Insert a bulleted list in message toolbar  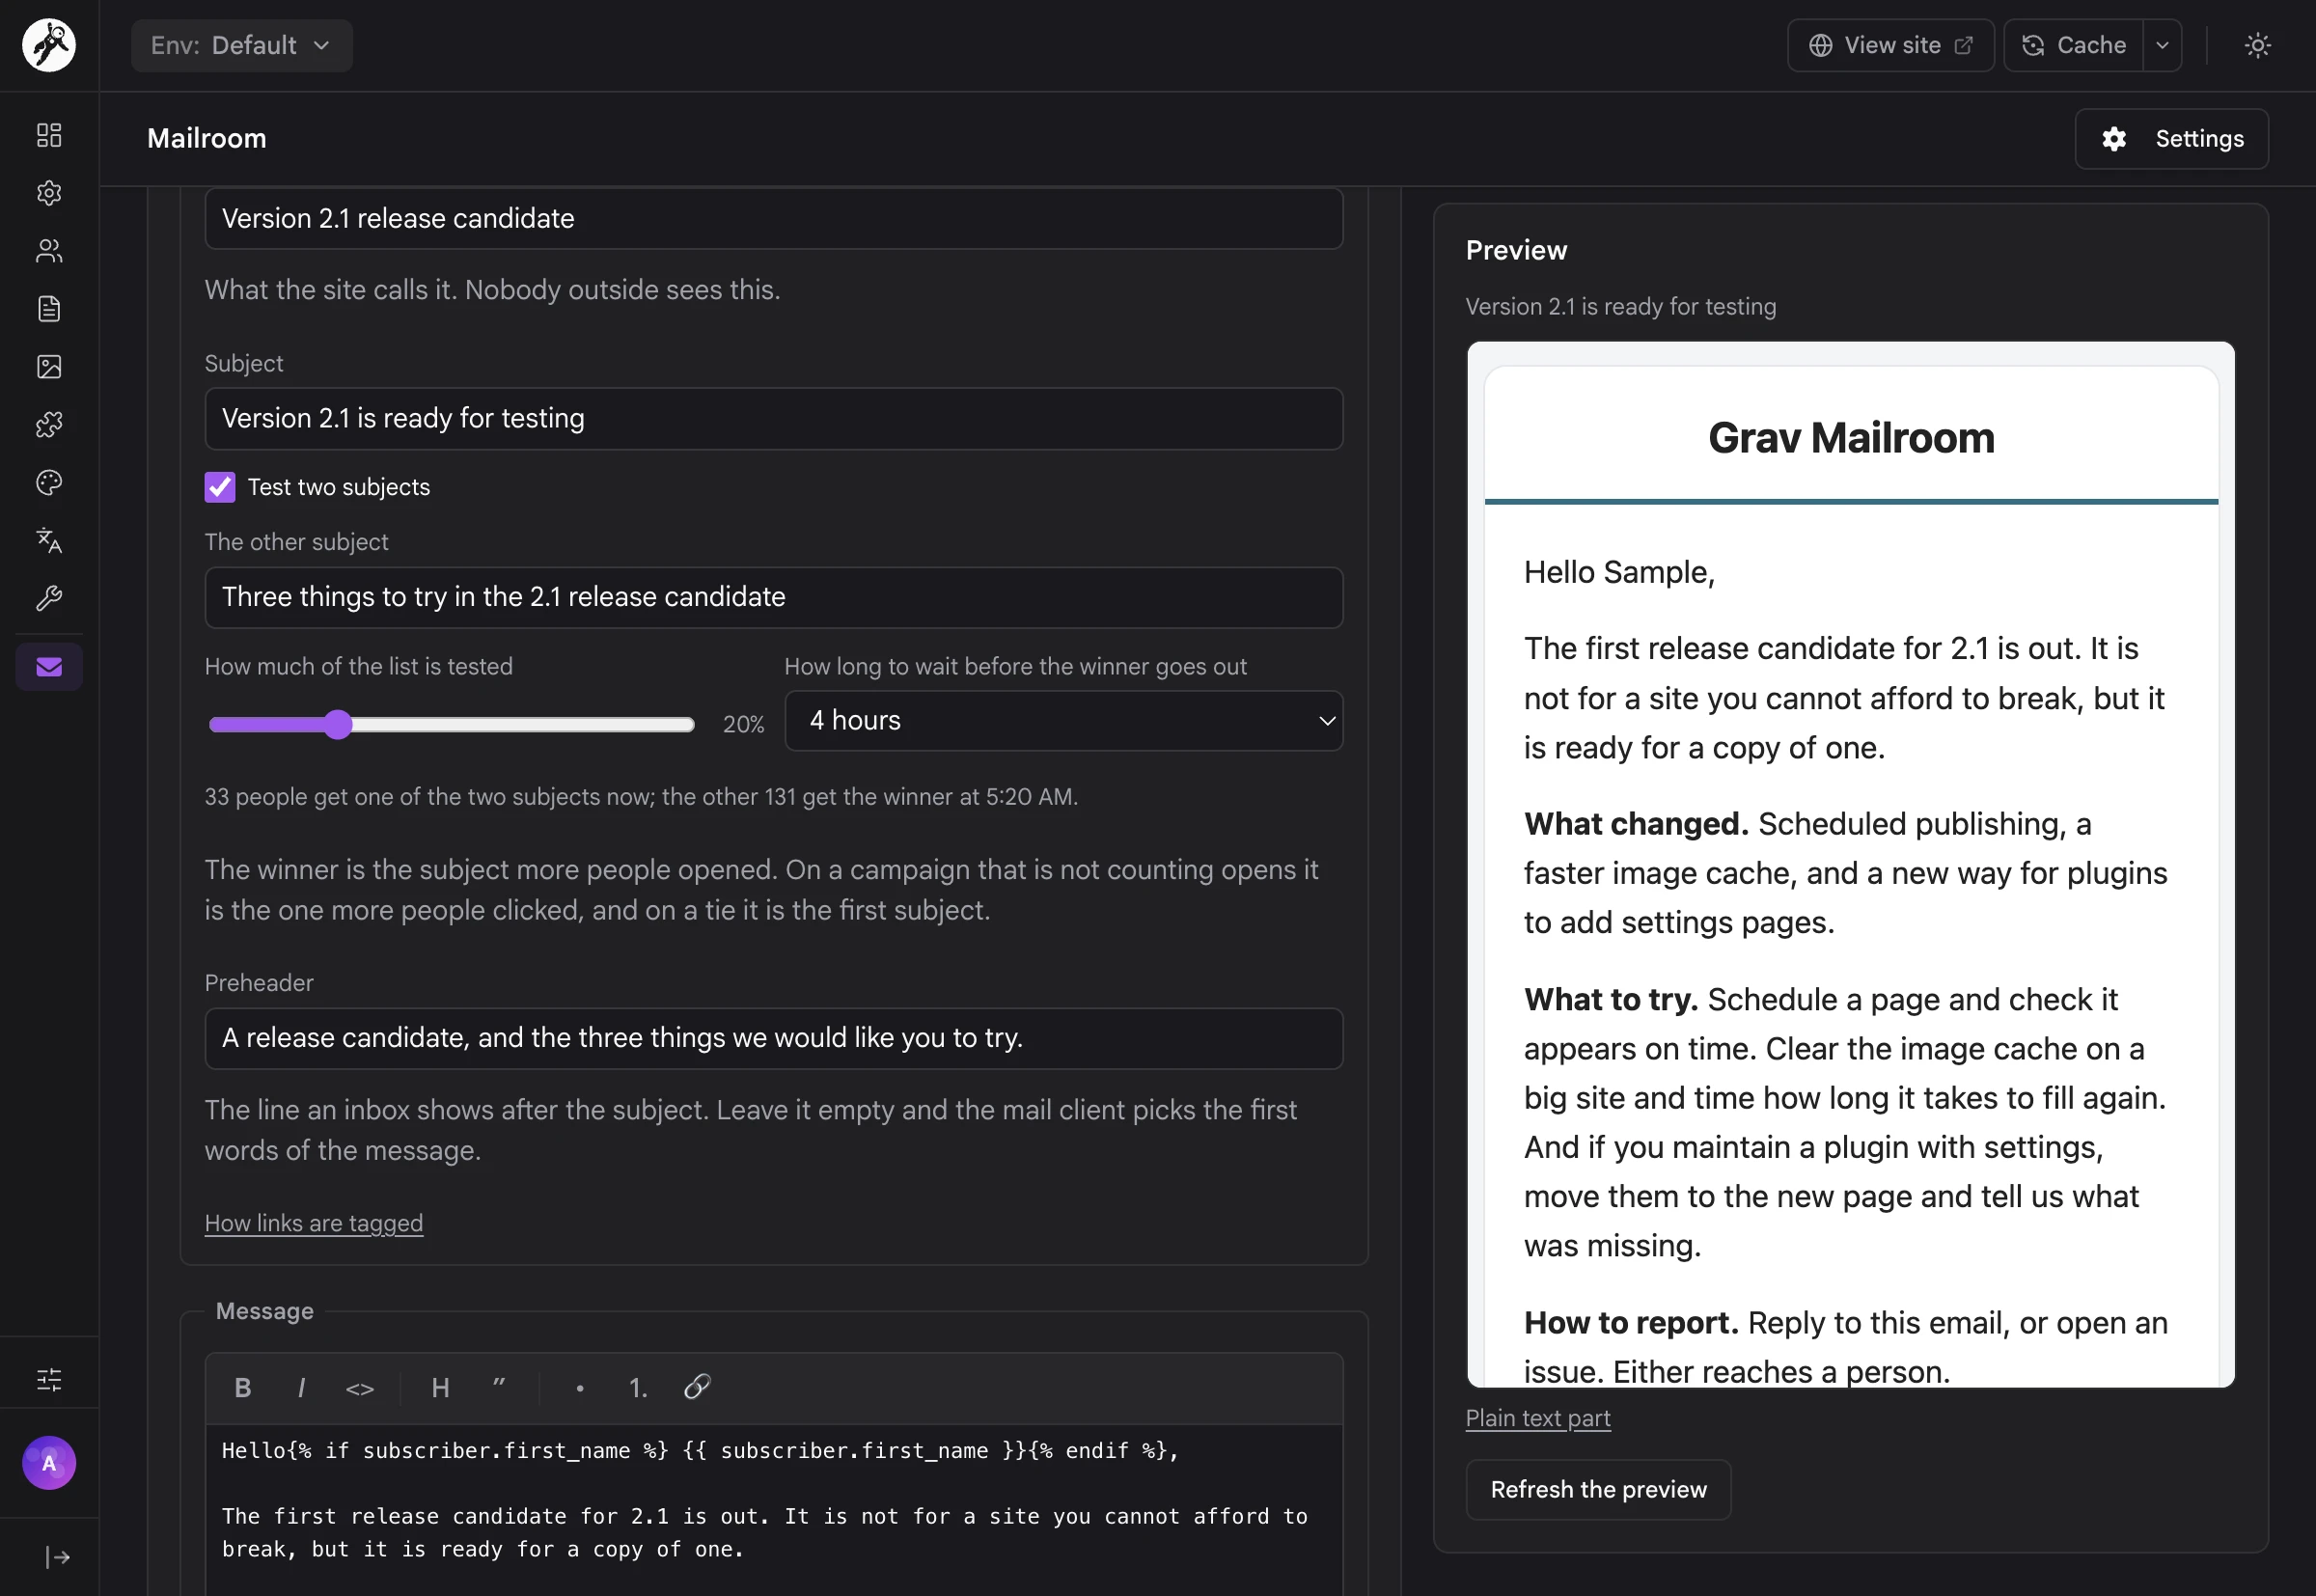[x=580, y=1388]
